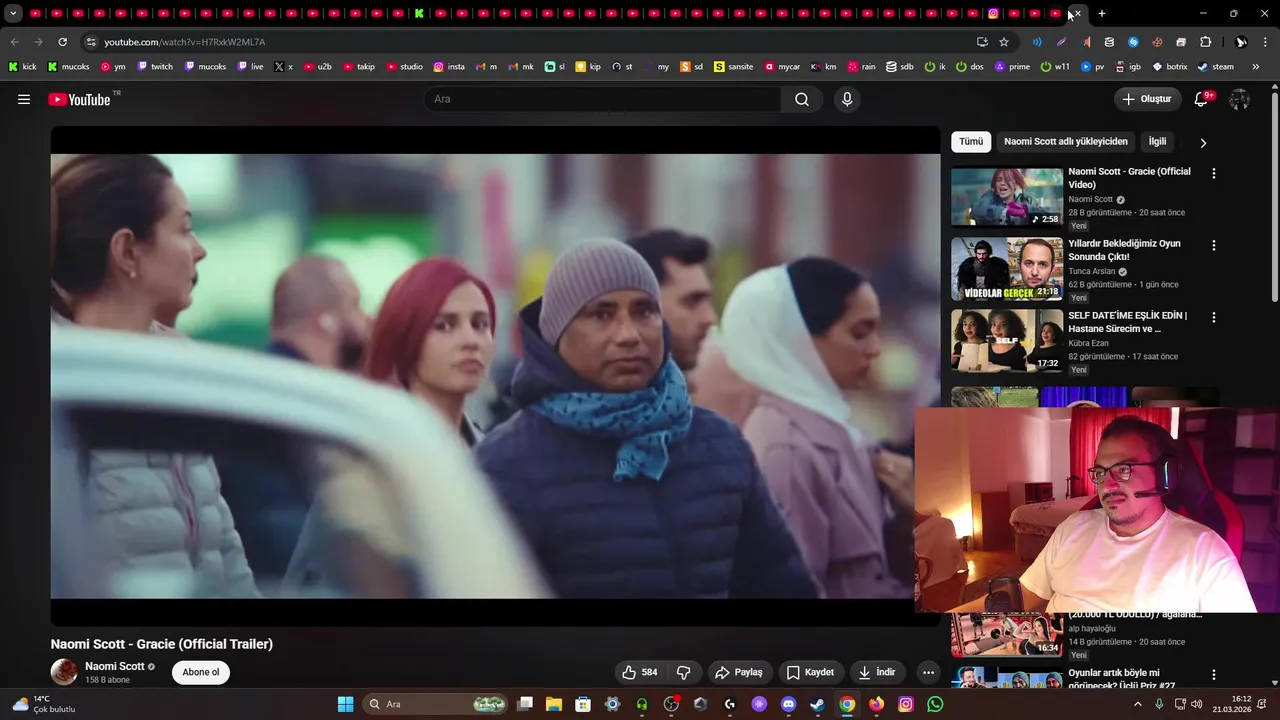Image resolution: width=1280 pixels, height=720 pixels.
Task: Open YouTube notifications bell
Action: coord(1202,99)
